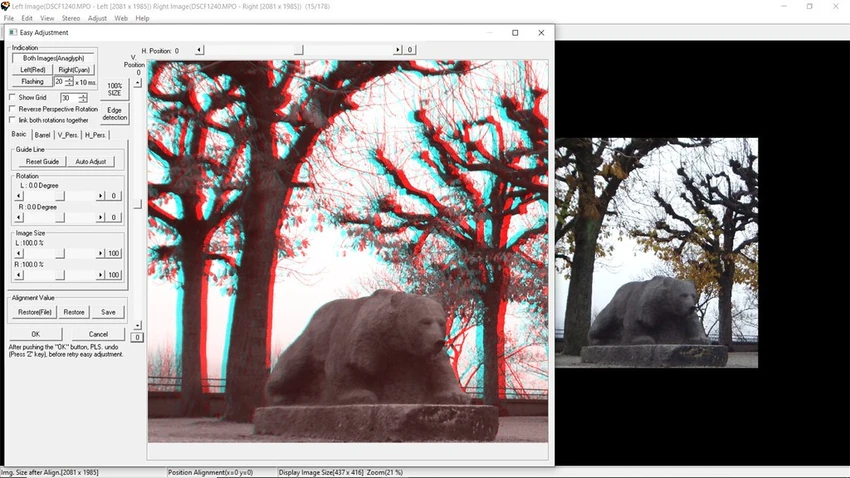This screenshot has width=850, height=478.
Task: Open the V_Pers. tab
Action: pyautogui.click(x=68, y=135)
